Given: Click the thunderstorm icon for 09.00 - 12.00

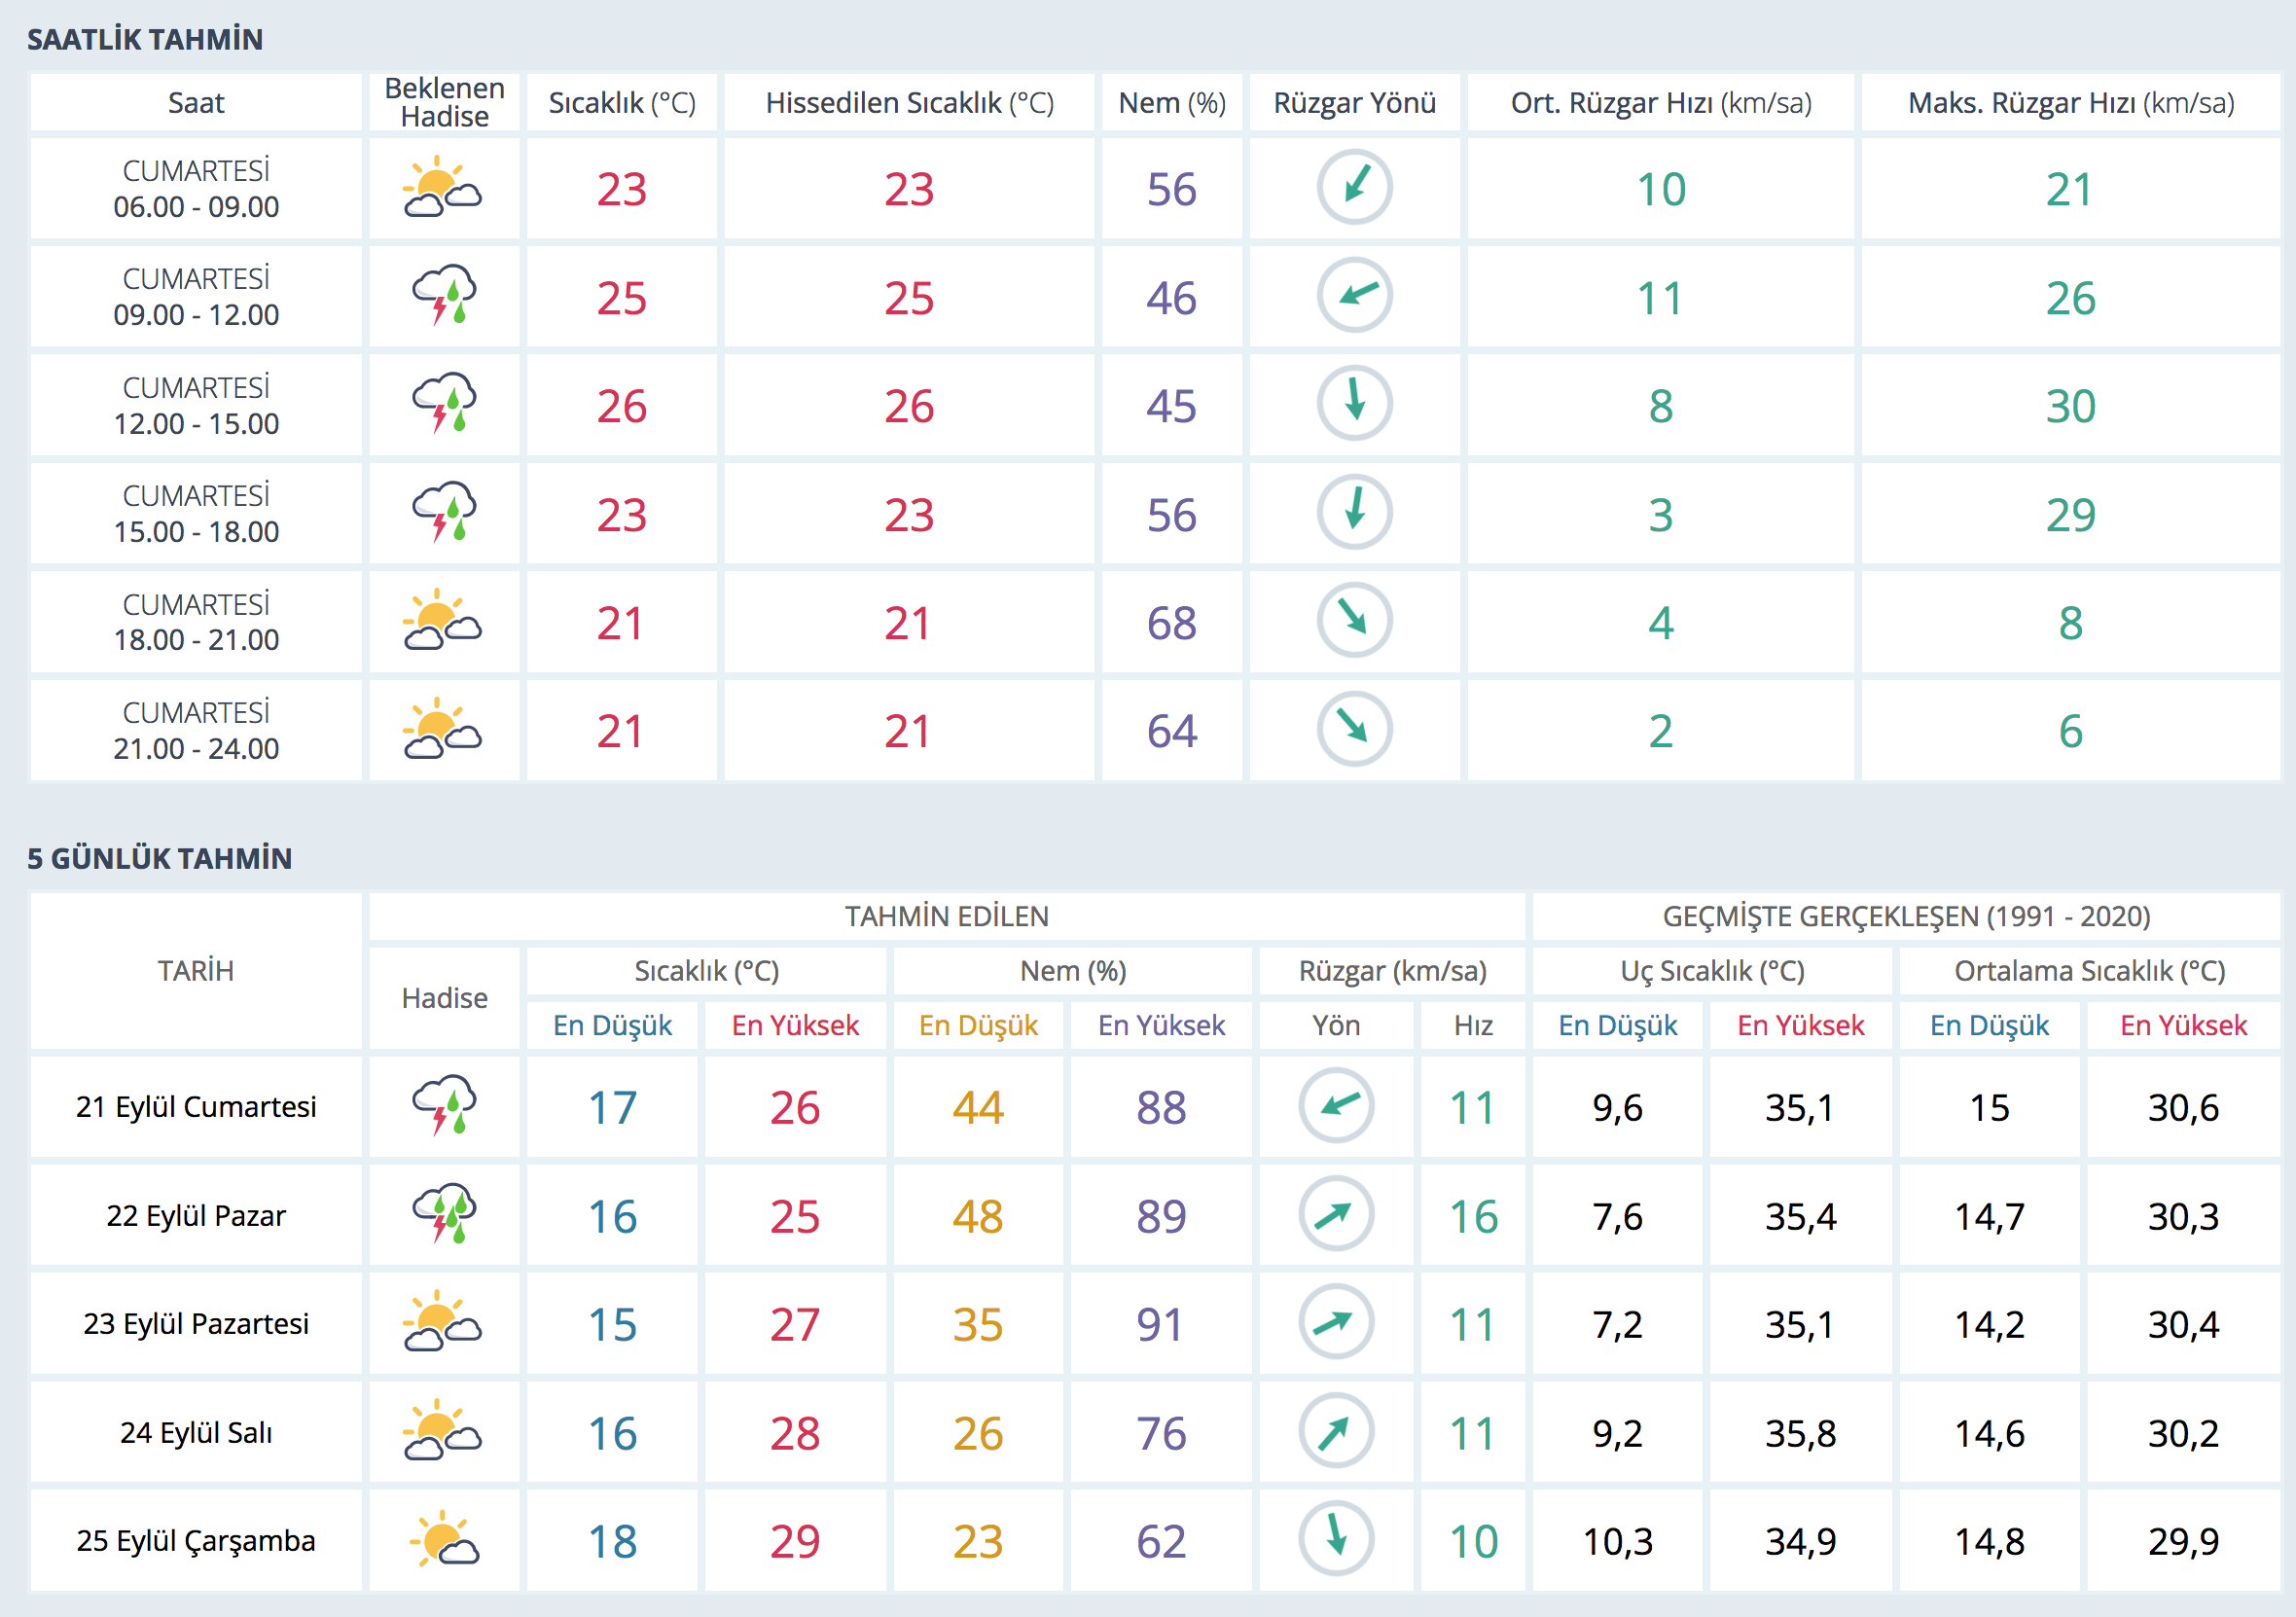Looking at the screenshot, I should pyautogui.click(x=444, y=296).
